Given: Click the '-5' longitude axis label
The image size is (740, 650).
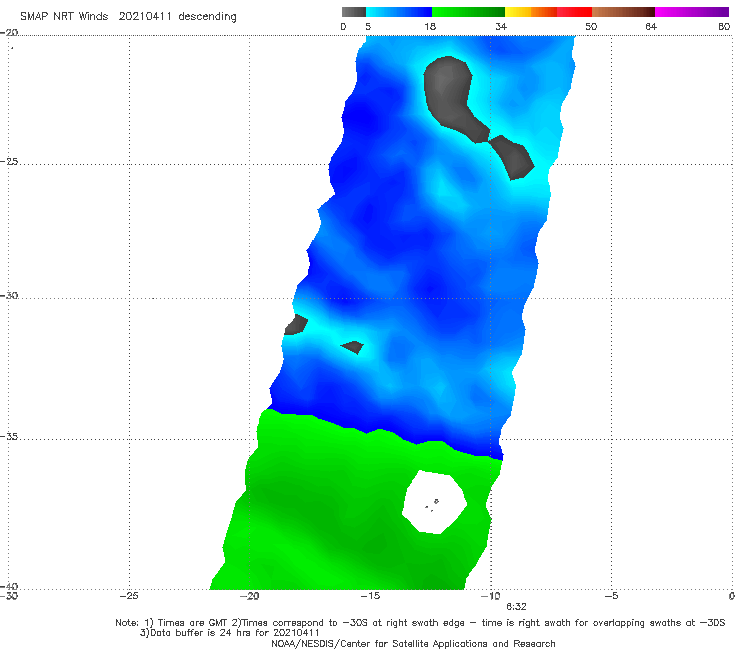Looking at the screenshot, I should (x=611, y=596).
